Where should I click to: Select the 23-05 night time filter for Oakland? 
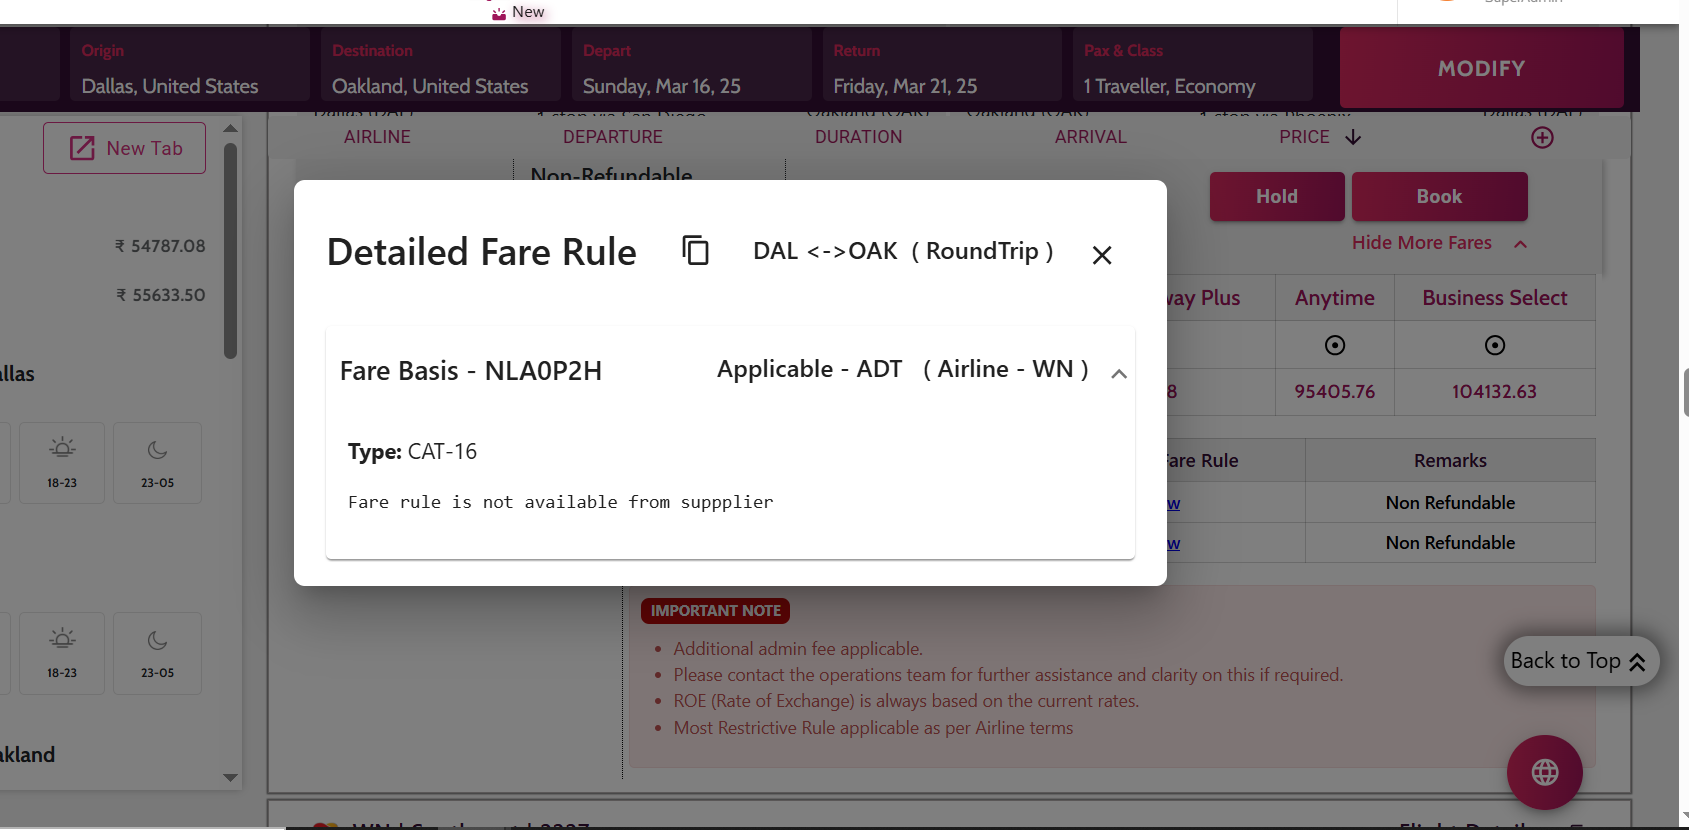(157, 653)
